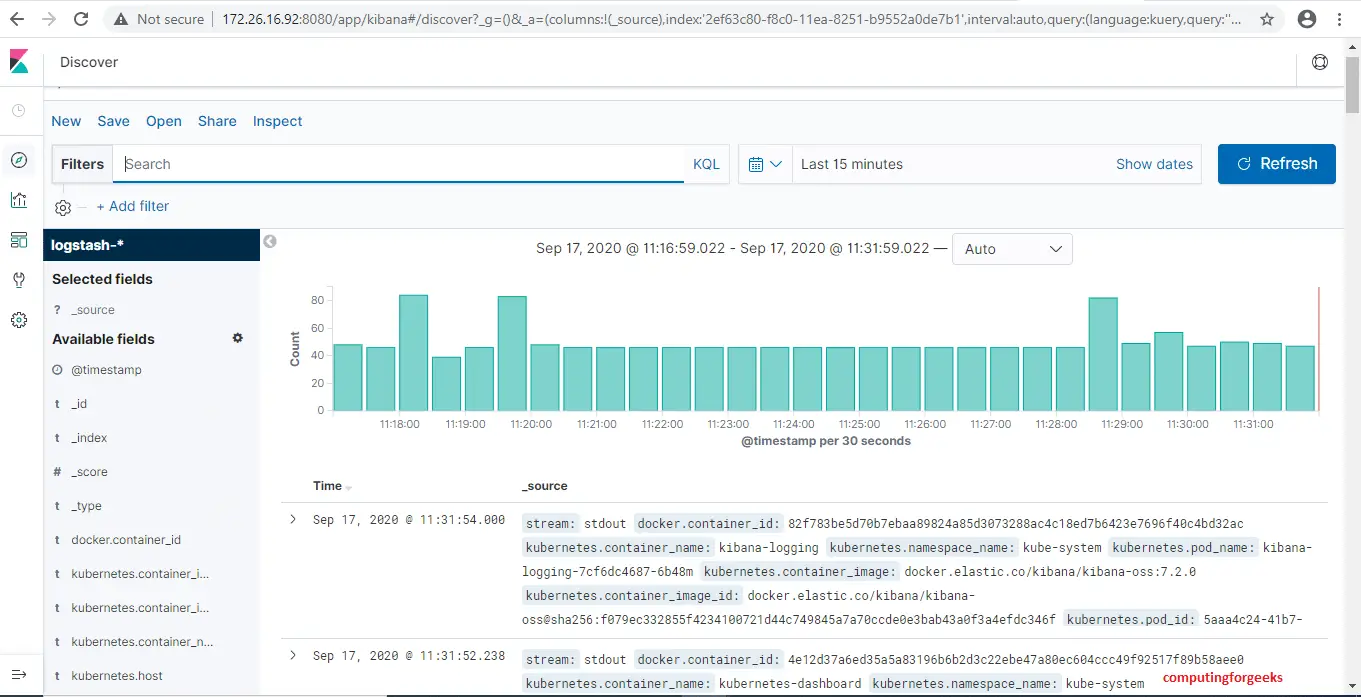Switch to the Inspect panel
Screen dimensions: 1361x697
click(x=277, y=121)
